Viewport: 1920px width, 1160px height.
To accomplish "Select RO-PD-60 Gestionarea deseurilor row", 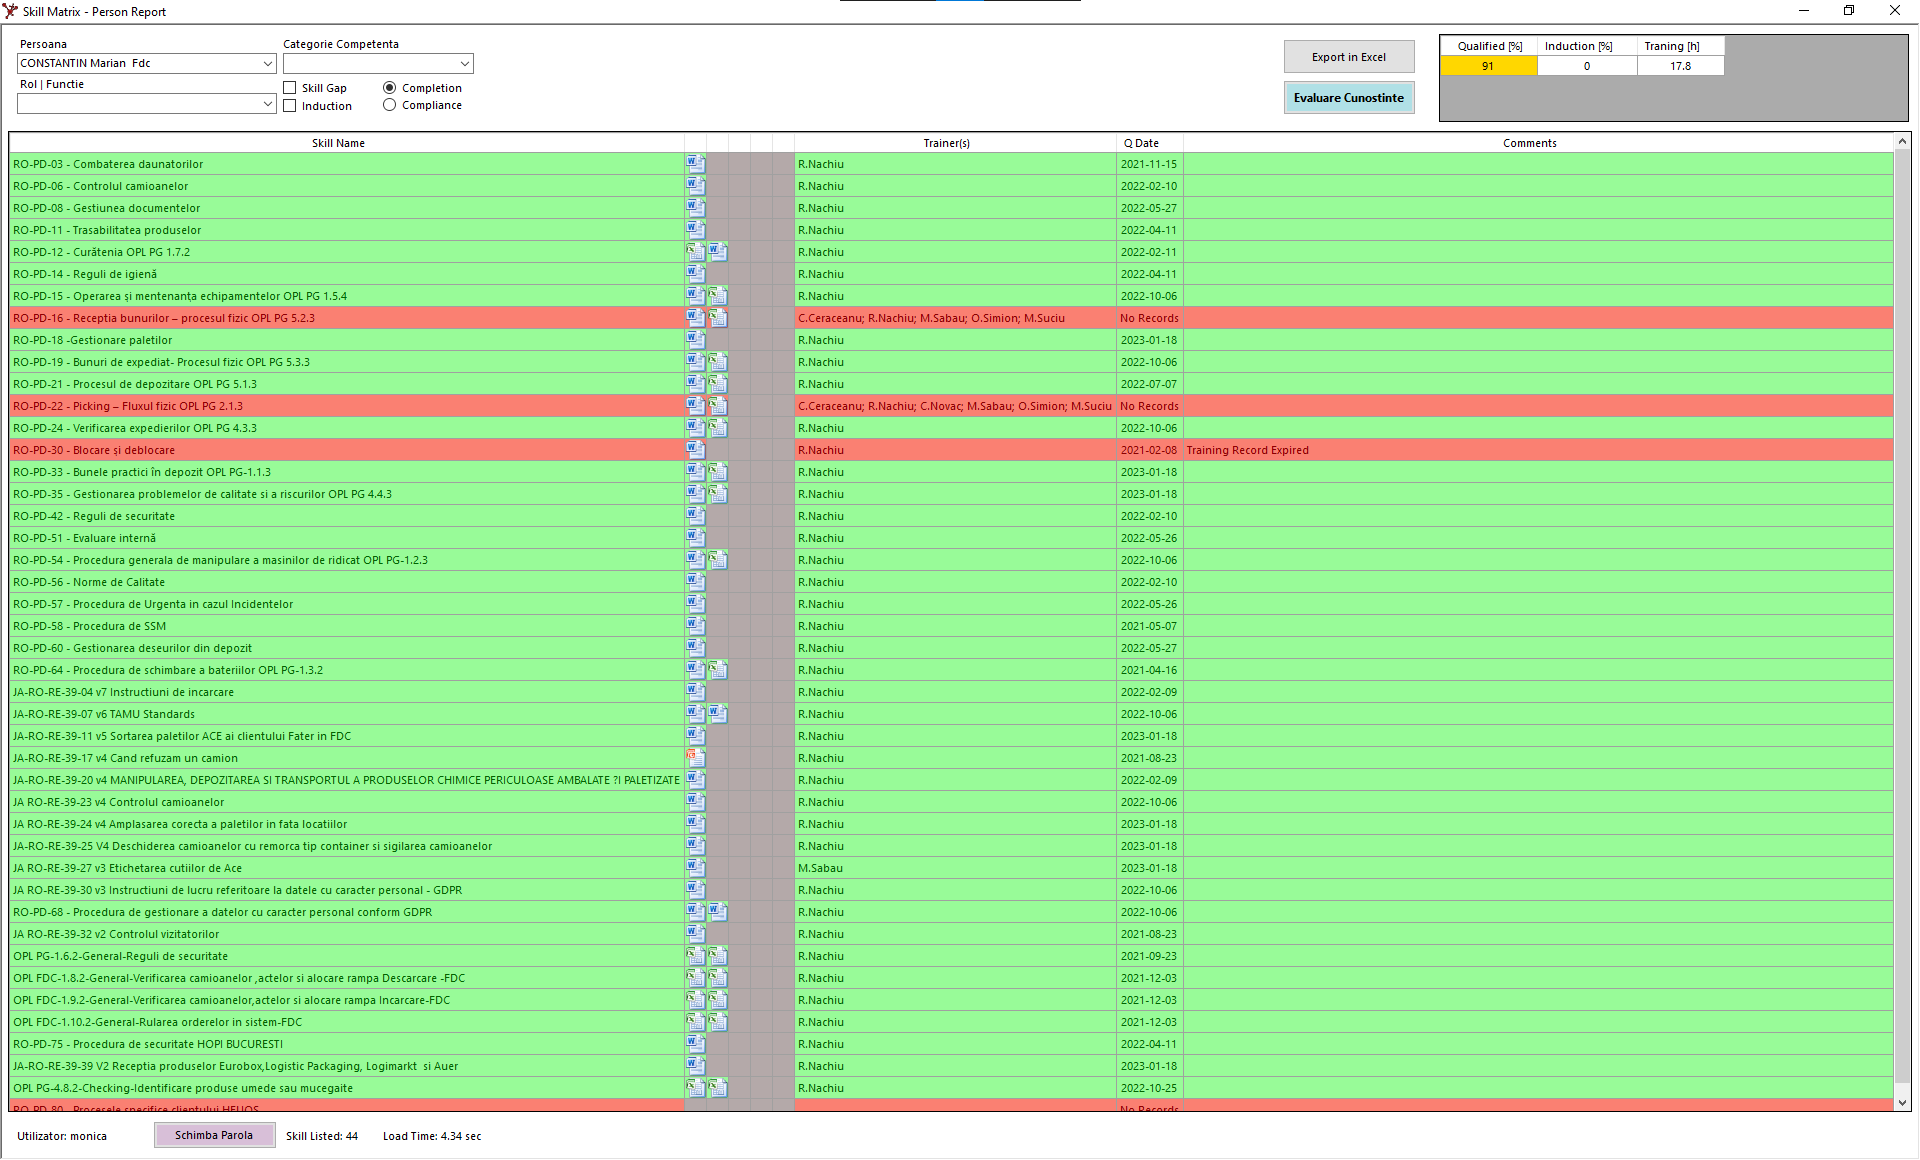I will point(951,648).
